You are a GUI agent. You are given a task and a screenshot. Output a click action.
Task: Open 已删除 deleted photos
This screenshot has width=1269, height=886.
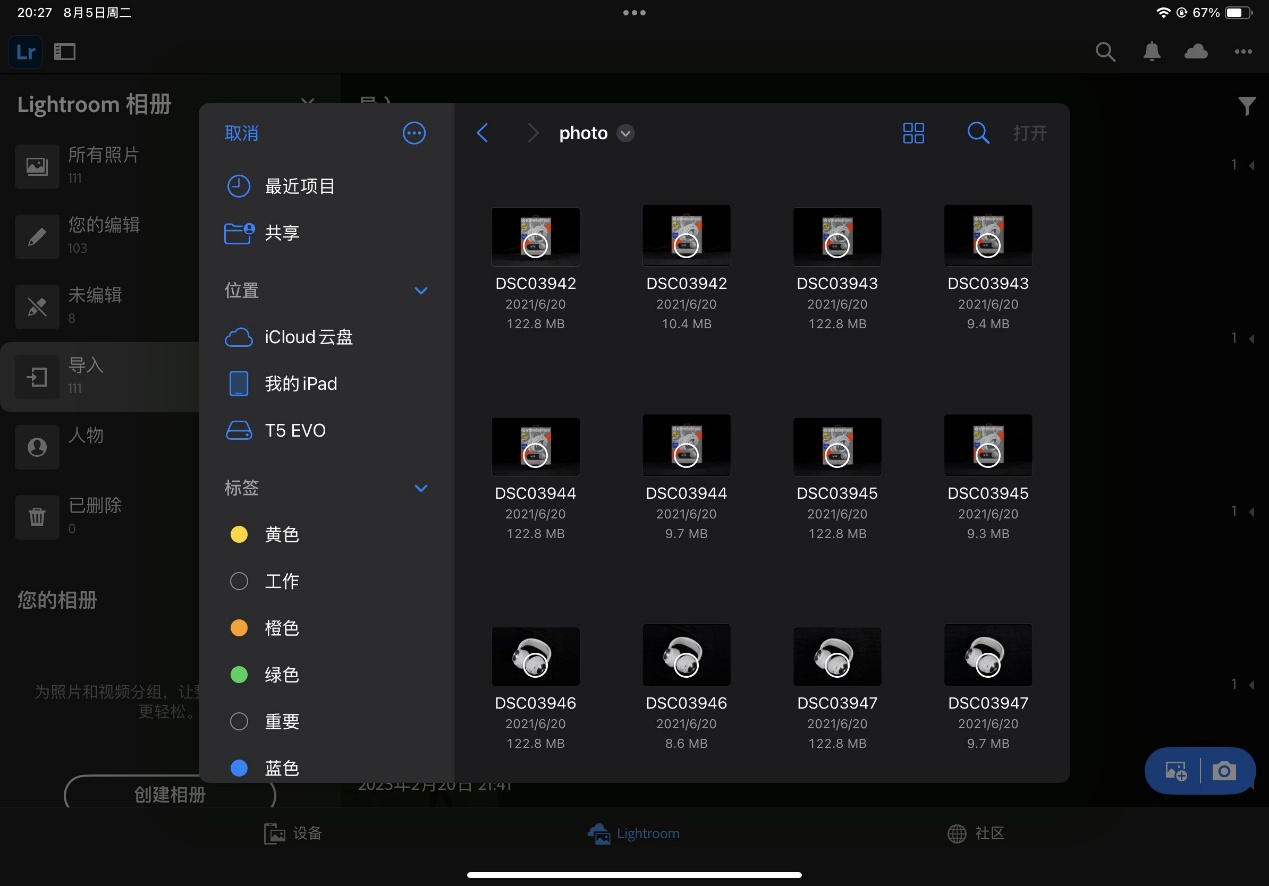pos(100,517)
